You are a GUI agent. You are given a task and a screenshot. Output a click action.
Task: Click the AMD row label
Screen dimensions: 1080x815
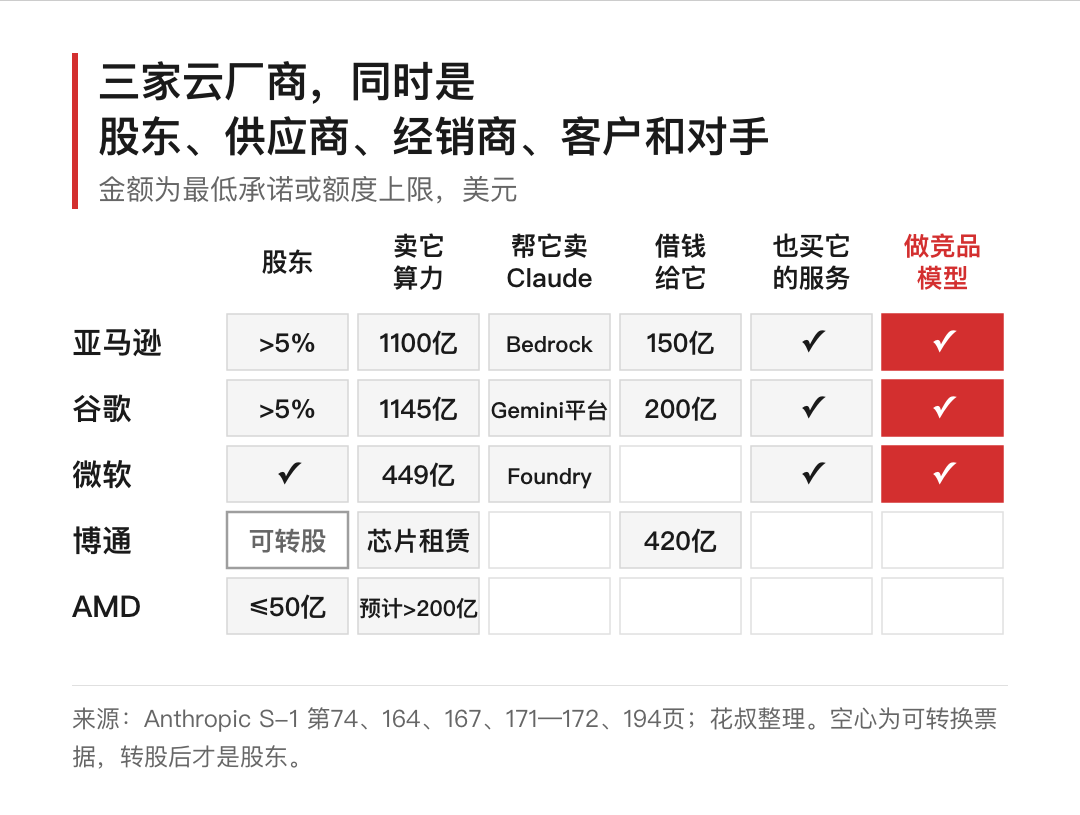tap(106, 607)
